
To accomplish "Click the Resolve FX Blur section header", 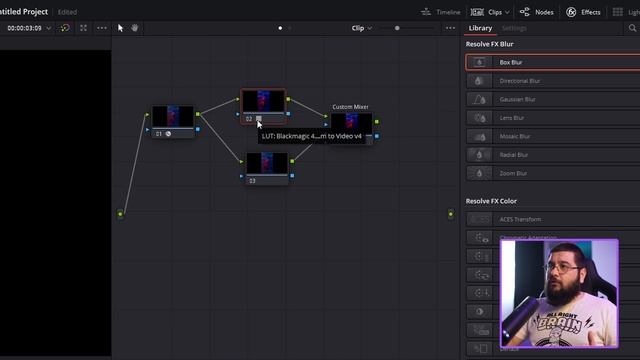I will click(489, 44).
